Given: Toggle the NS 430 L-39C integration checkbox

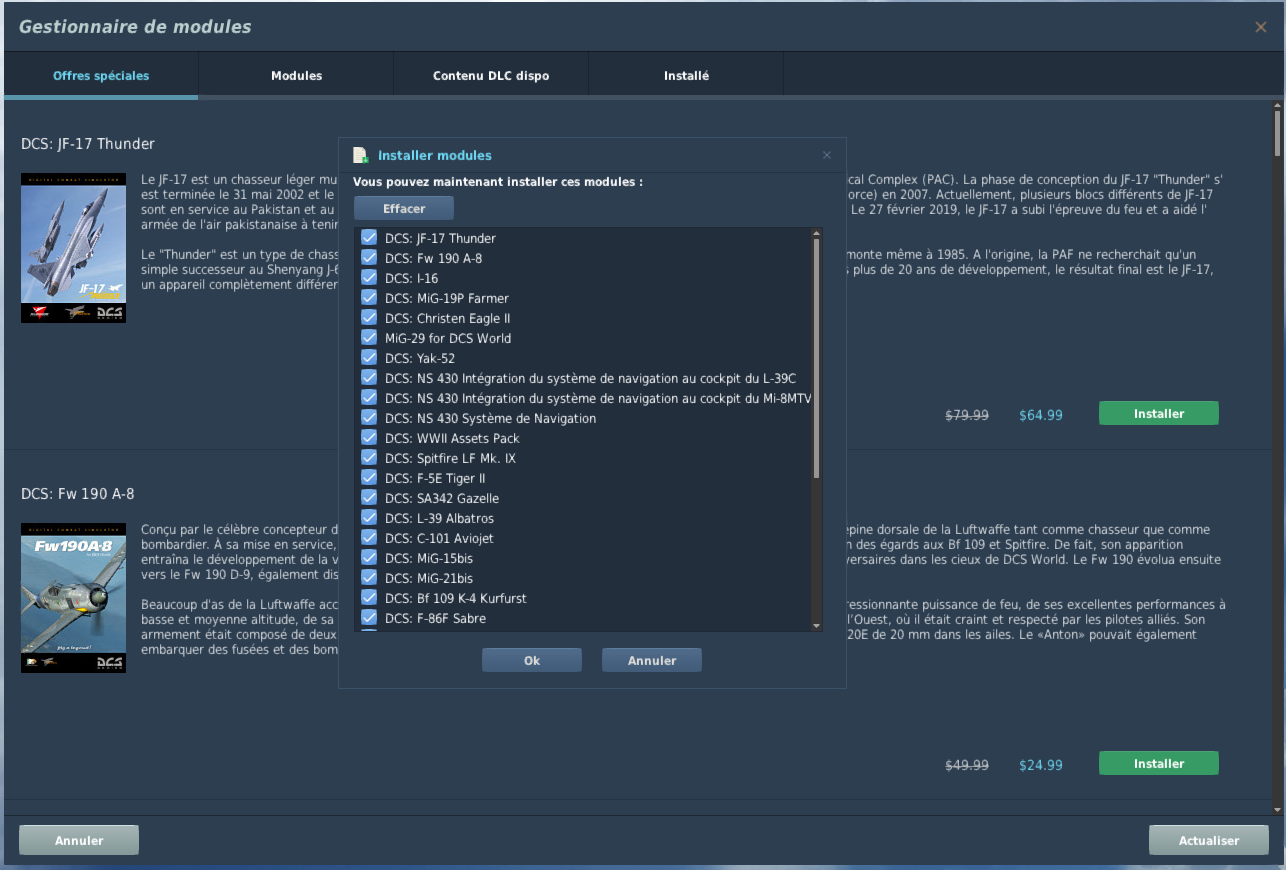Looking at the screenshot, I should point(369,378).
